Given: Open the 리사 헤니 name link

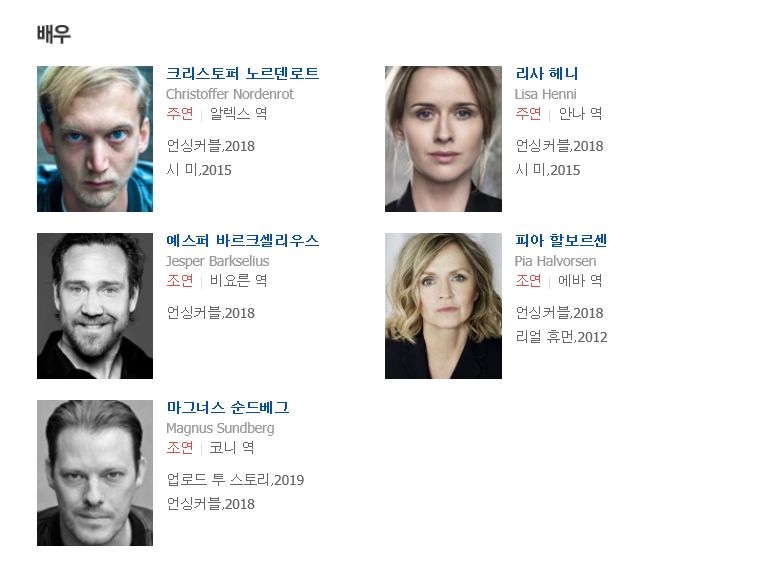Looking at the screenshot, I should coord(546,74).
